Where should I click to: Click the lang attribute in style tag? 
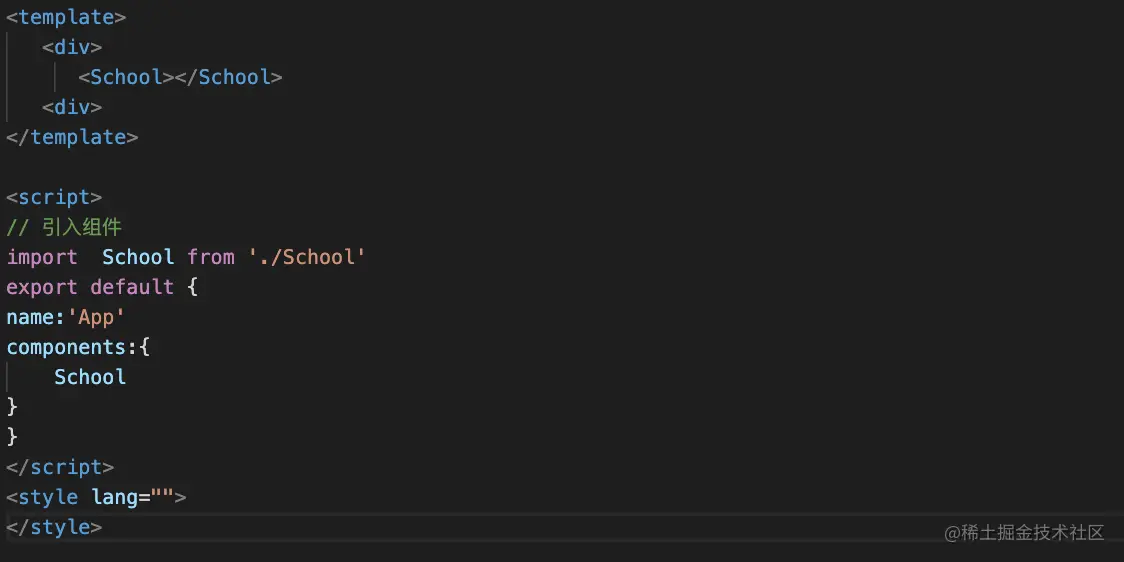[x=114, y=497]
